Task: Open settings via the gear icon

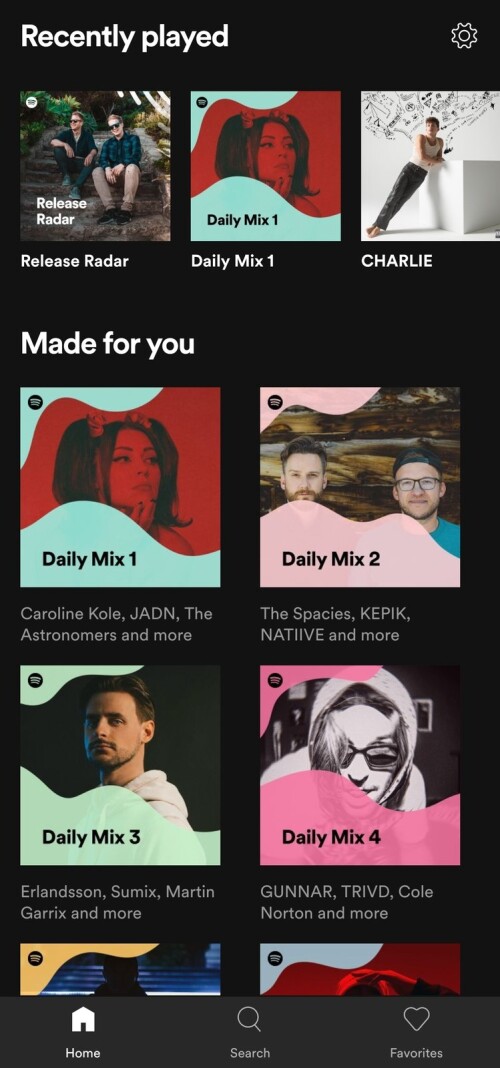Action: click(x=464, y=35)
